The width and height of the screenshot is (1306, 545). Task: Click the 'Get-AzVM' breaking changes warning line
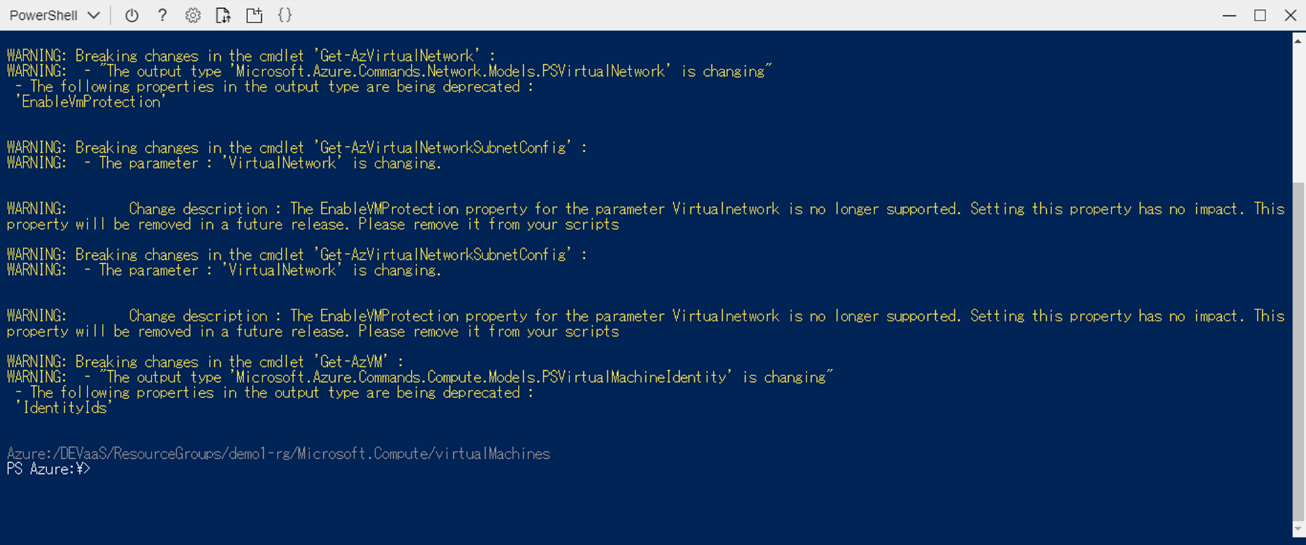pyautogui.click(x=205, y=362)
